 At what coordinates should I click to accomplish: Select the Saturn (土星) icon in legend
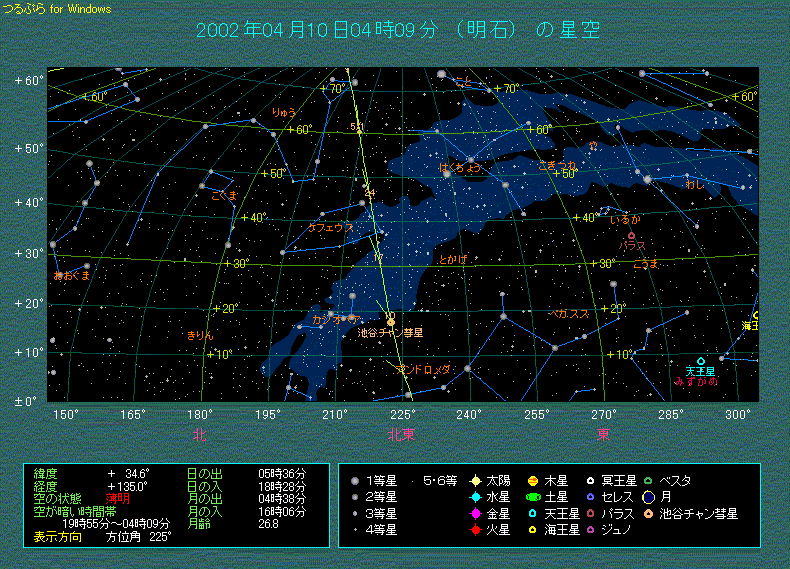[534, 497]
